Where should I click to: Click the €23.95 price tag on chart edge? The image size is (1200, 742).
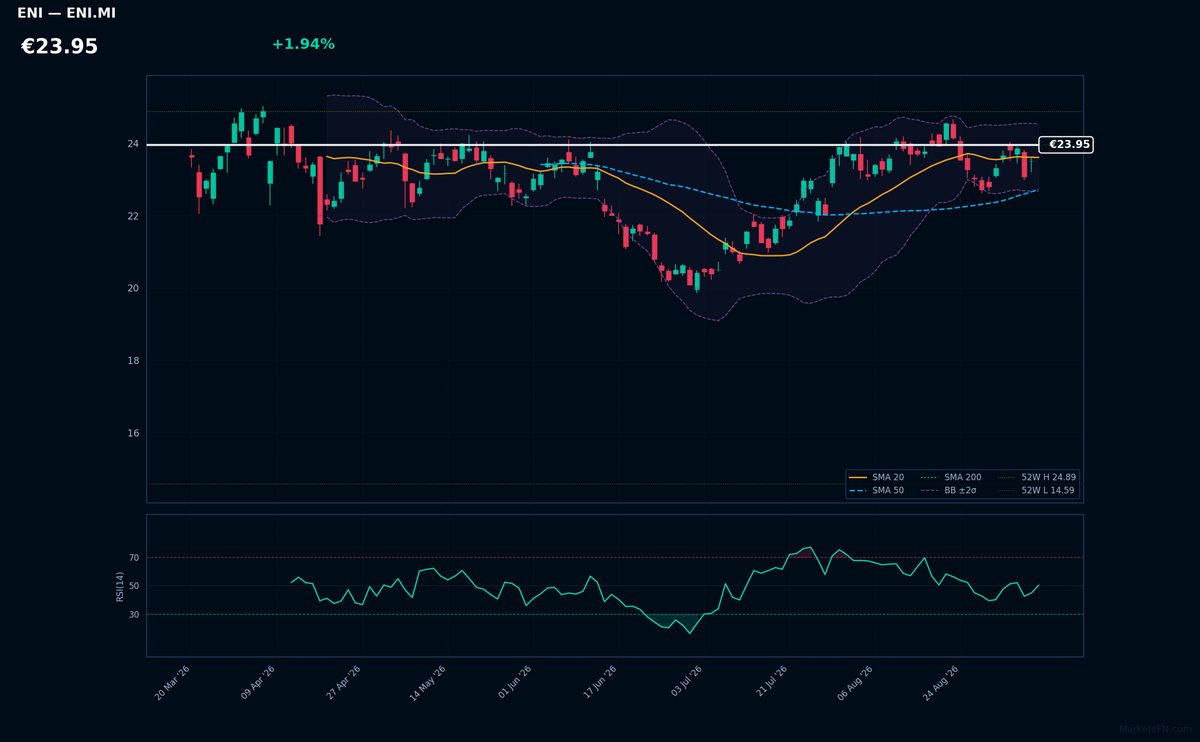click(x=1066, y=145)
